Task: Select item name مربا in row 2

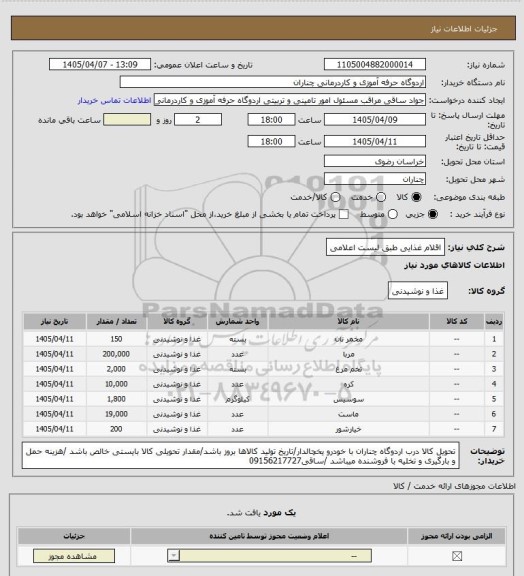Action: (x=348, y=354)
